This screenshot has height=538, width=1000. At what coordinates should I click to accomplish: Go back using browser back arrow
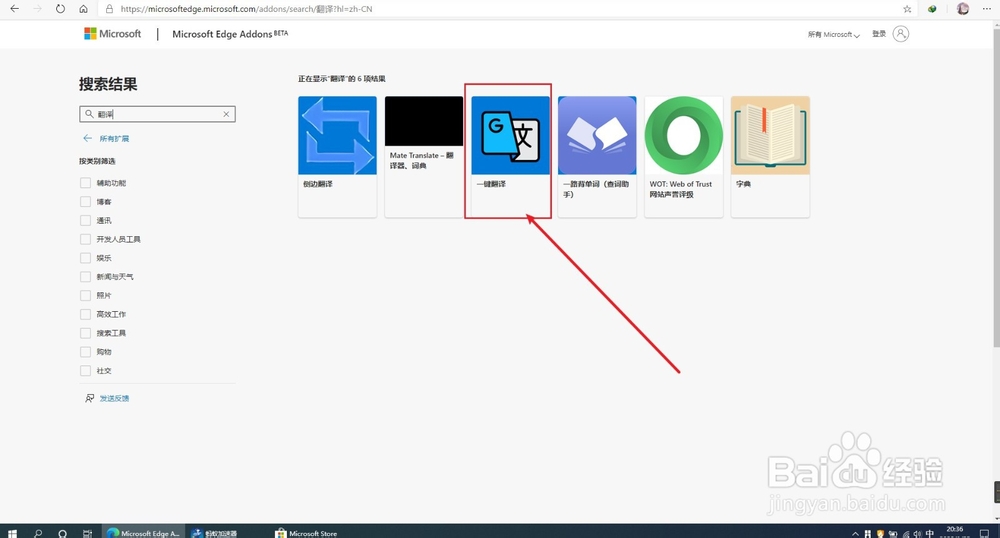(14, 9)
